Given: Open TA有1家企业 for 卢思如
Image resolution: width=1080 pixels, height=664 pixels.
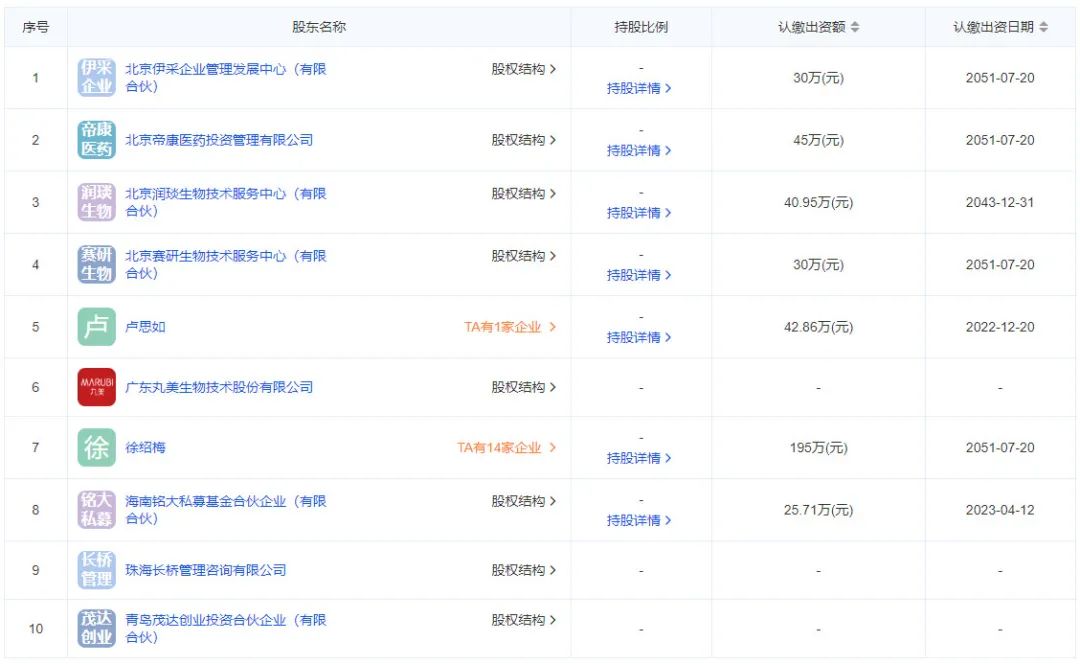Looking at the screenshot, I should pos(510,326).
